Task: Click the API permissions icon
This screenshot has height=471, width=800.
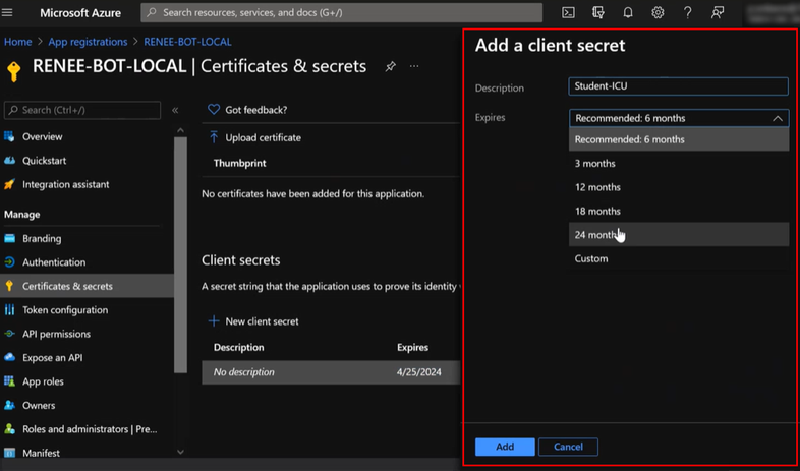Action: [9, 334]
